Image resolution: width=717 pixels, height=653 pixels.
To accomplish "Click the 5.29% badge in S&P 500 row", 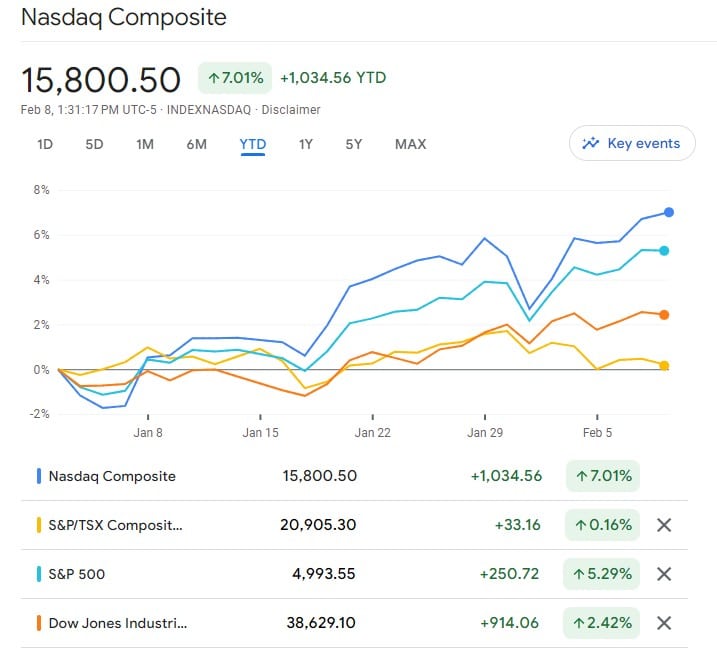I will click(x=601, y=574).
